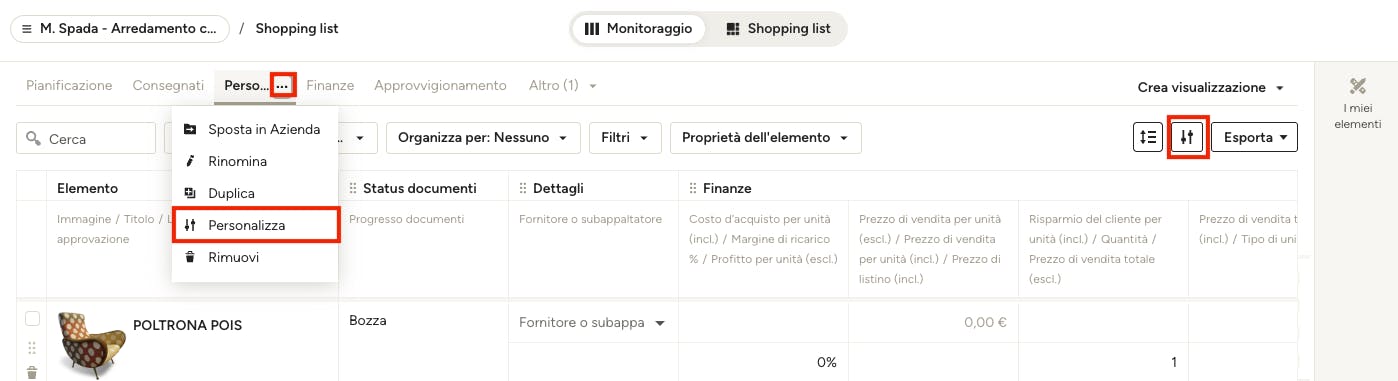The height and width of the screenshot is (381, 1398).
Task: Click the Esporta button
Action: [x=1255, y=138]
